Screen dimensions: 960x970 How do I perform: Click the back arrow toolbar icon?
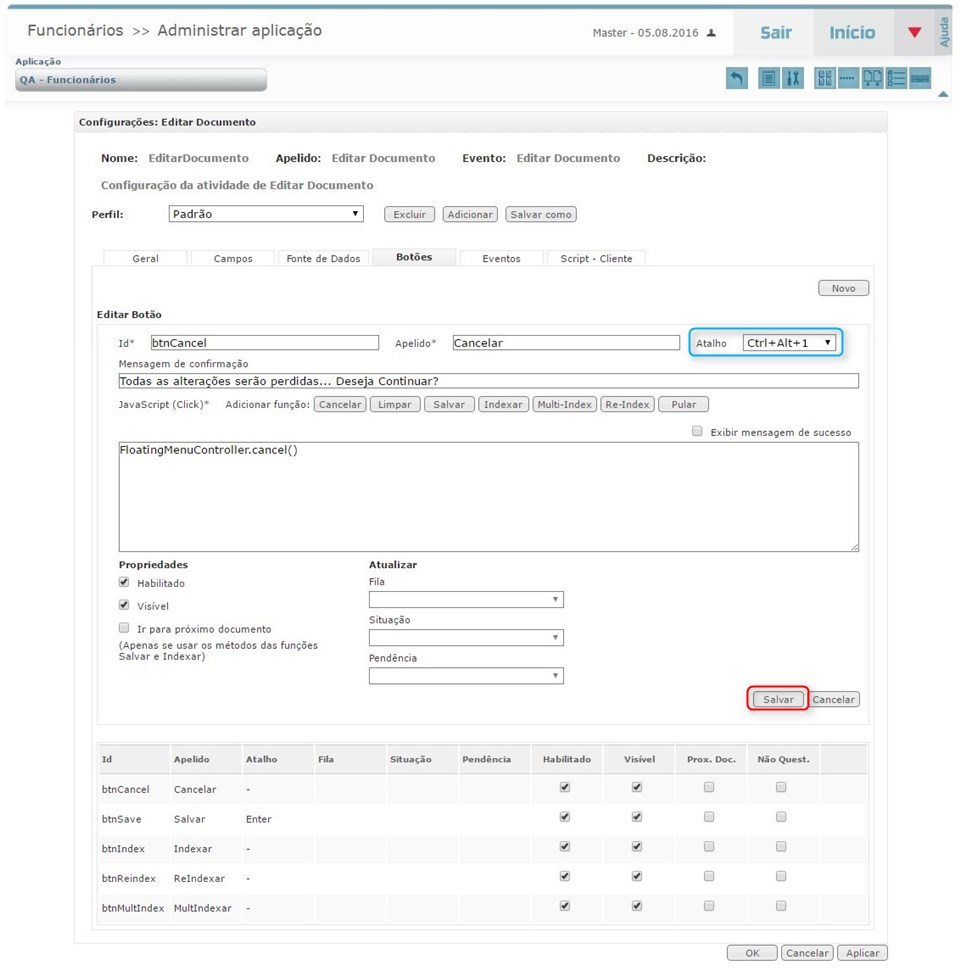pos(737,78)
